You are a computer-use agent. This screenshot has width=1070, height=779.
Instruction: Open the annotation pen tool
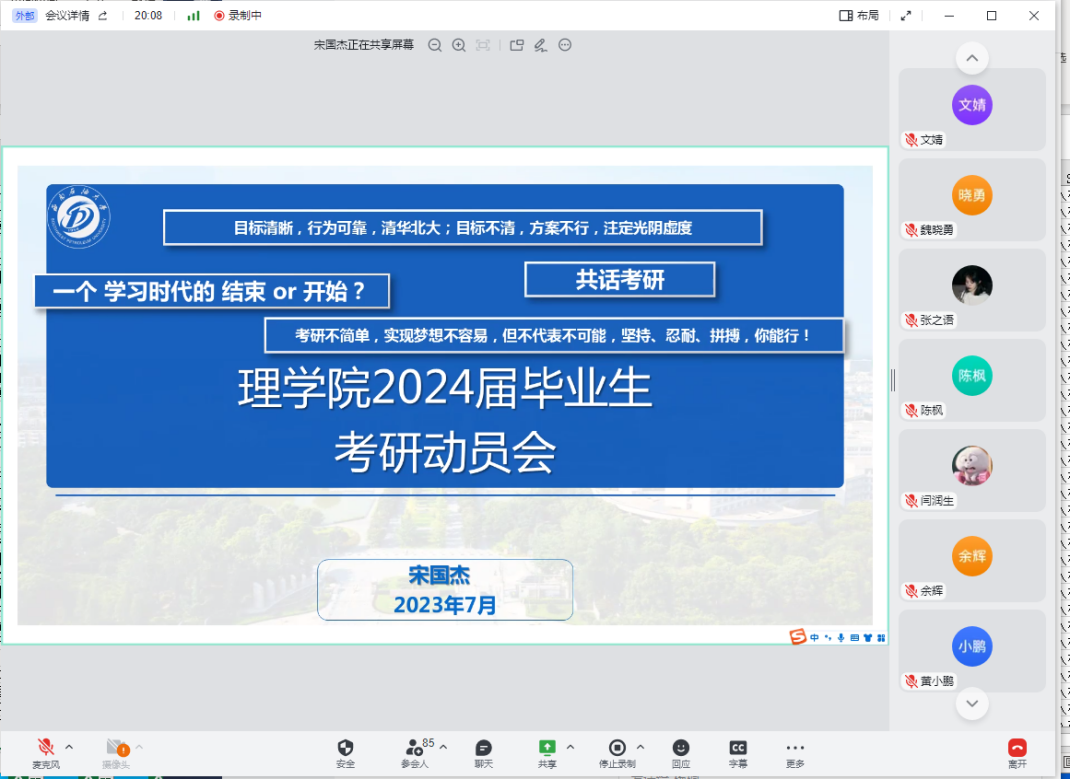[540, 45]
